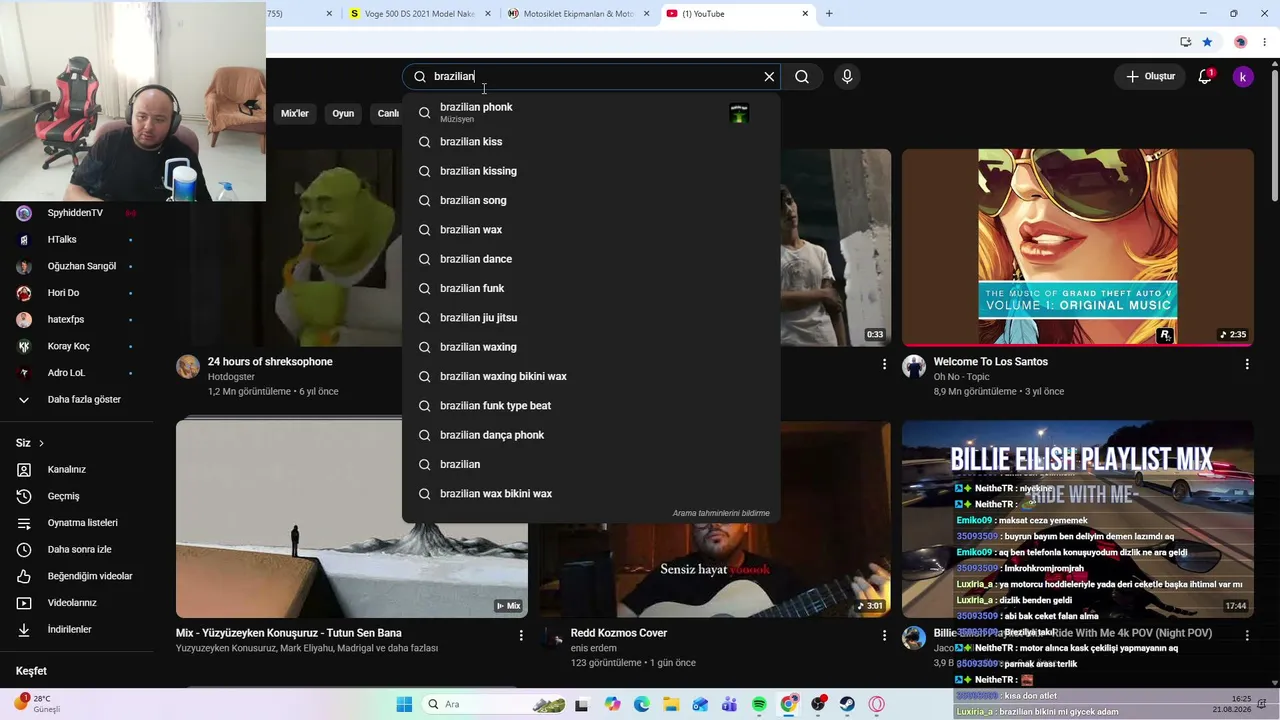Open Spotify from the taskbar
The image size is (1280, 720).
[759, 704]
